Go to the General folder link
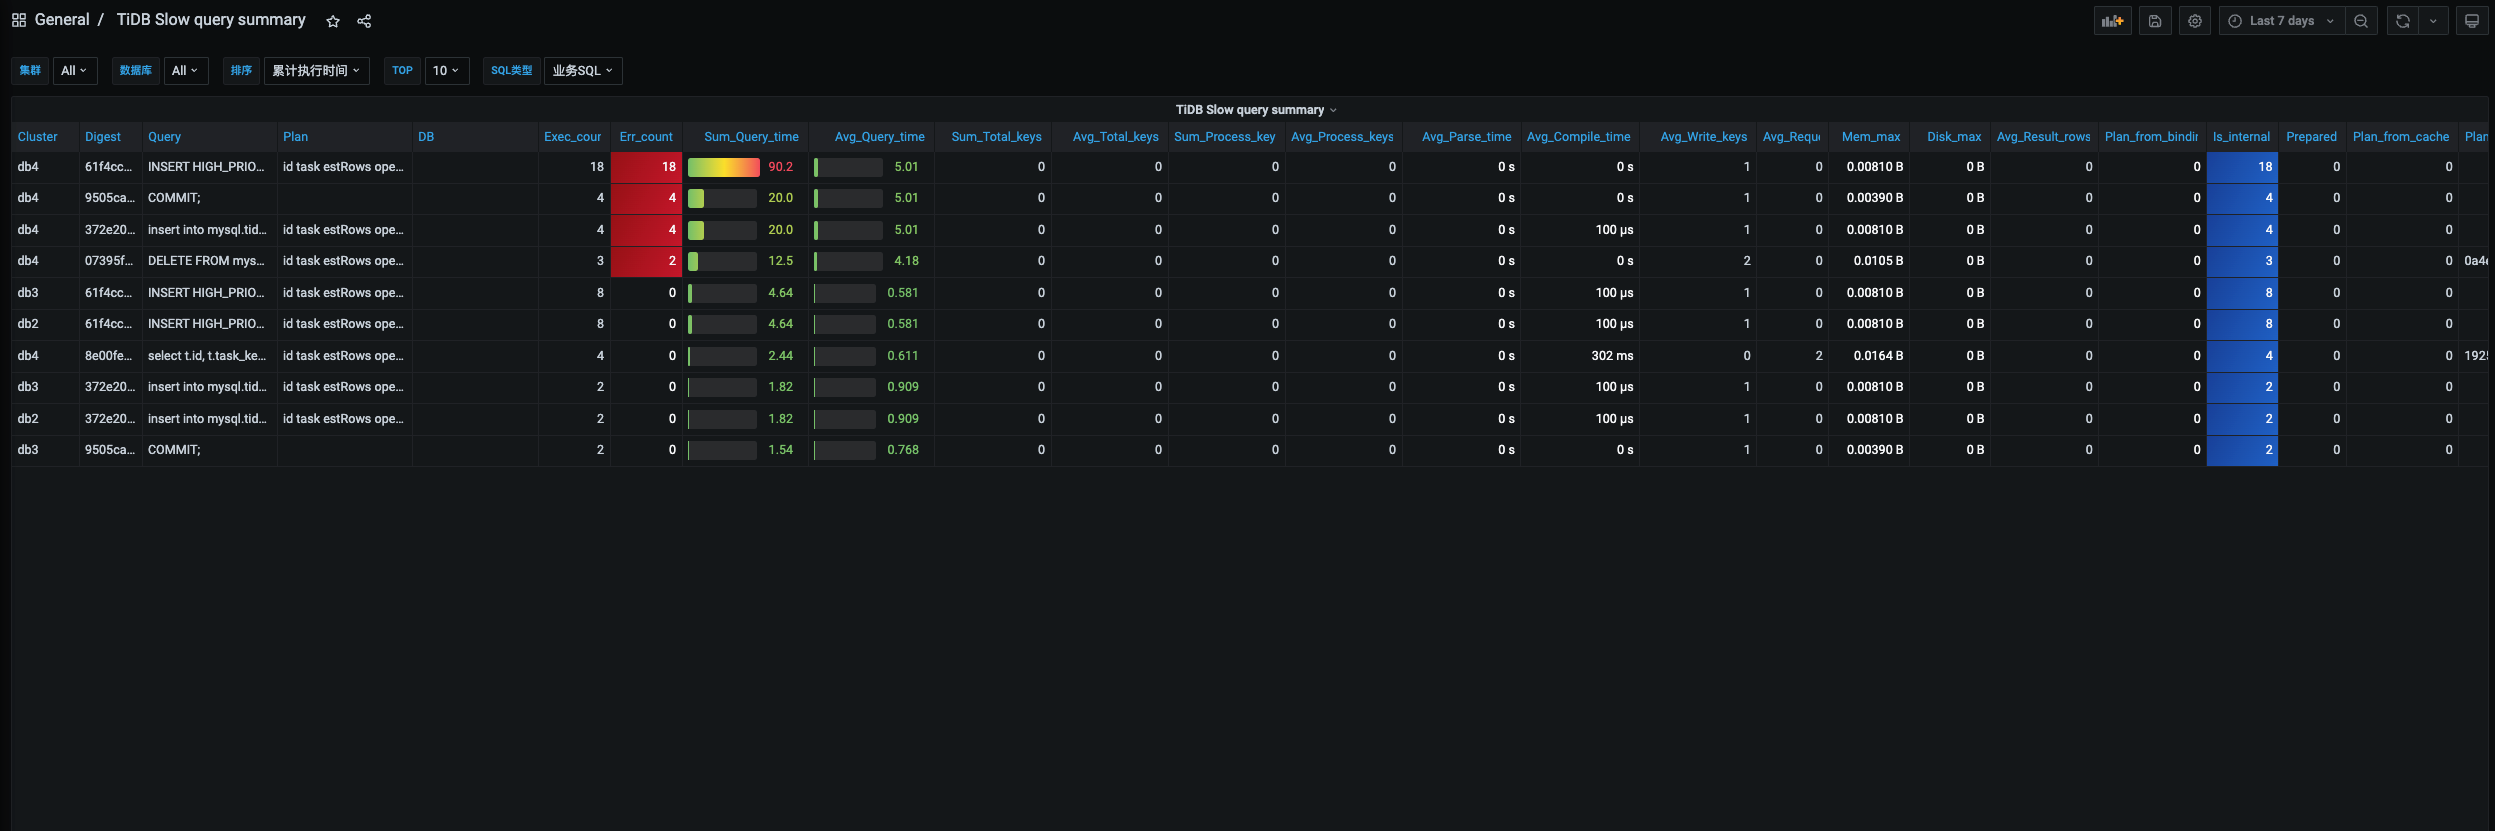The width and height of the screenshot is (2495, 831). 62,20
